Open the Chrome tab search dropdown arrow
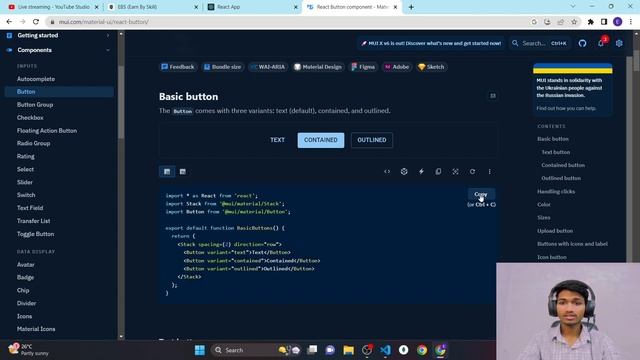 pos(573,7)
